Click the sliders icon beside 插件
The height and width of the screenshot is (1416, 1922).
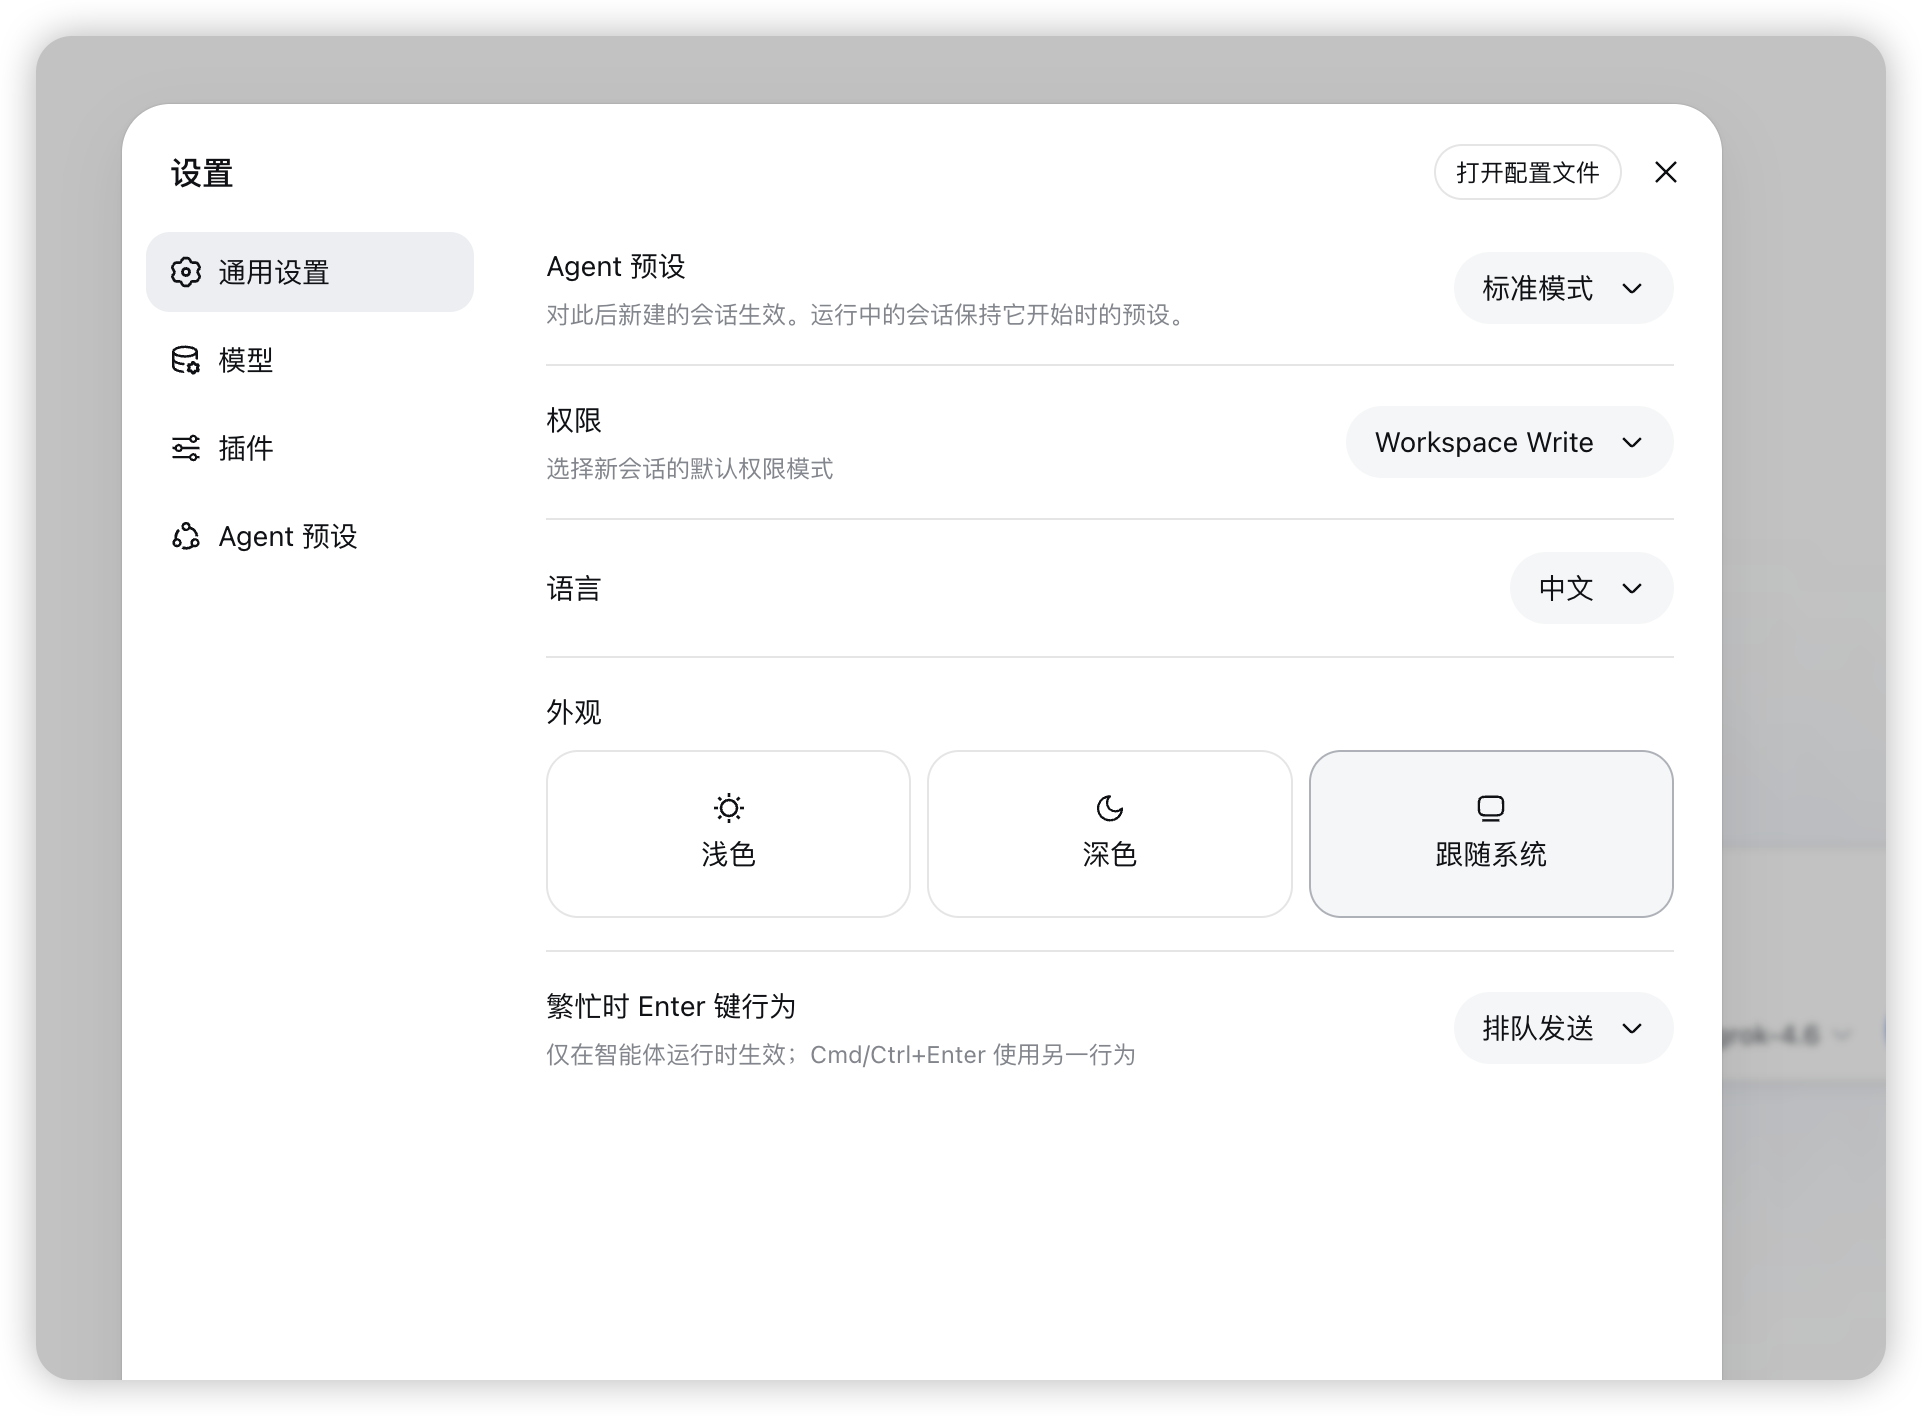point(186,448)
